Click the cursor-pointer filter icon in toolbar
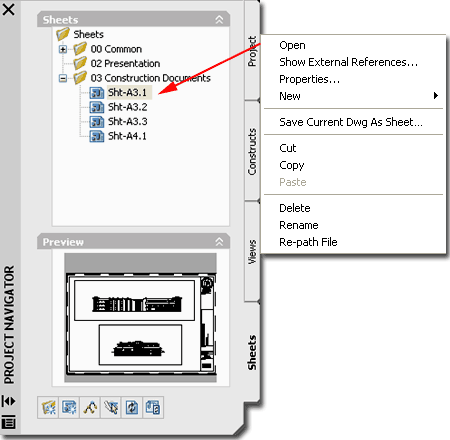This screenshot has width=450, height=440. (111, 407)
